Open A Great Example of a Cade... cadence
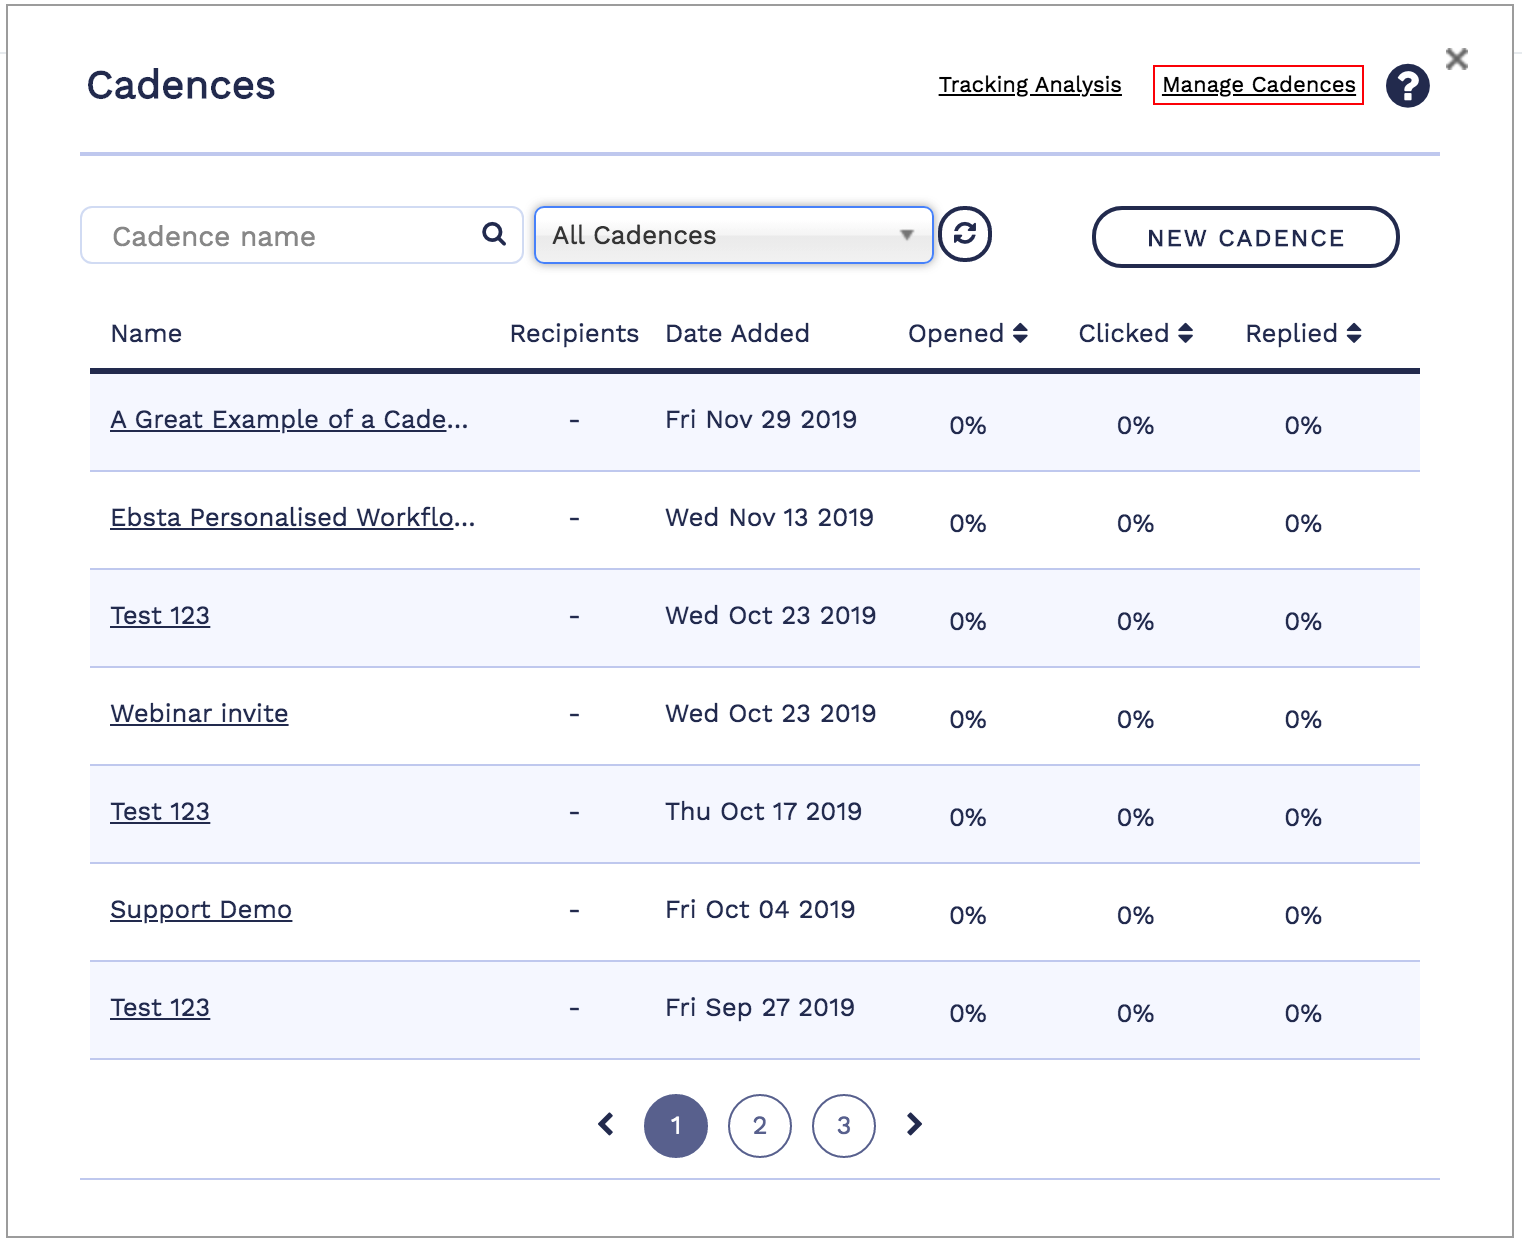This screenshot has height=1244, width=1522. 289,420
